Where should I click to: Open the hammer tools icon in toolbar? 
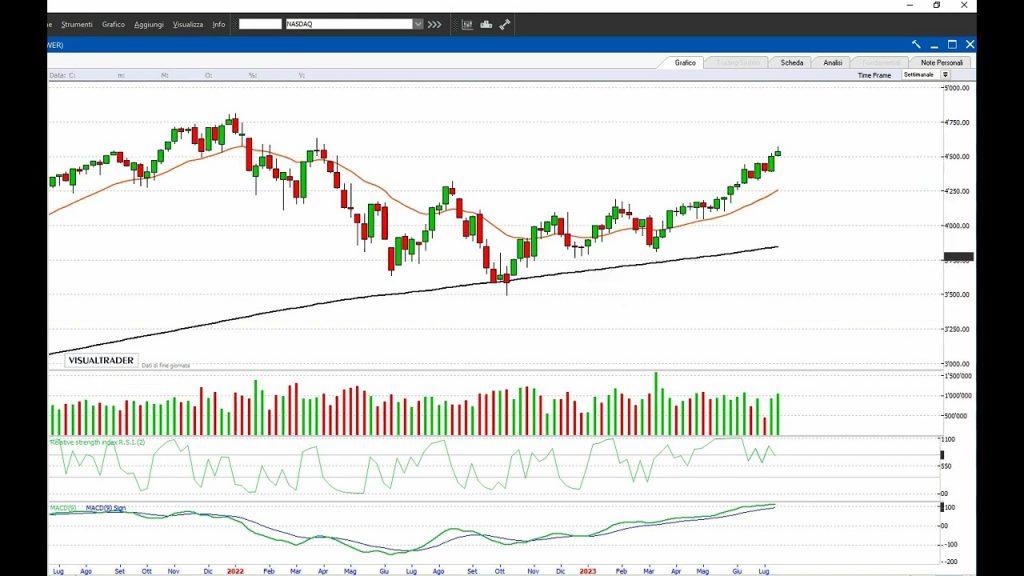(504, 24)
